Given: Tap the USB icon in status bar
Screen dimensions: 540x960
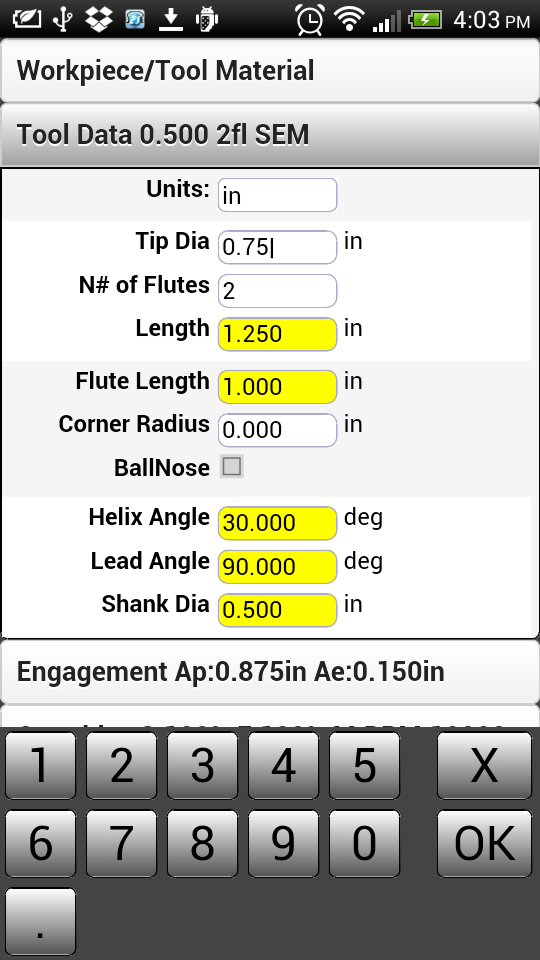Looking at the screenshot, I should tap(61, 20).
